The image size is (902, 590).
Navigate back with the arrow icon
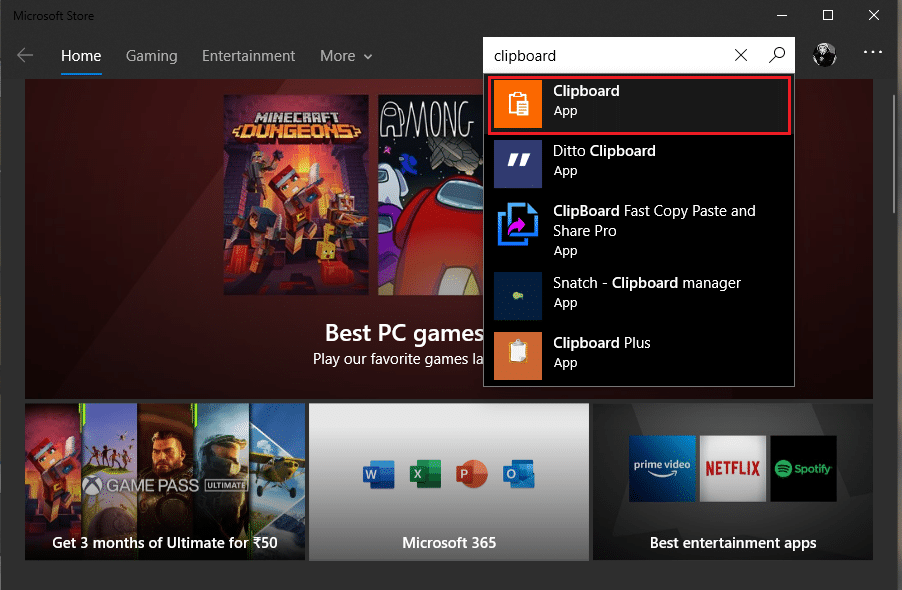coord(25,55)
